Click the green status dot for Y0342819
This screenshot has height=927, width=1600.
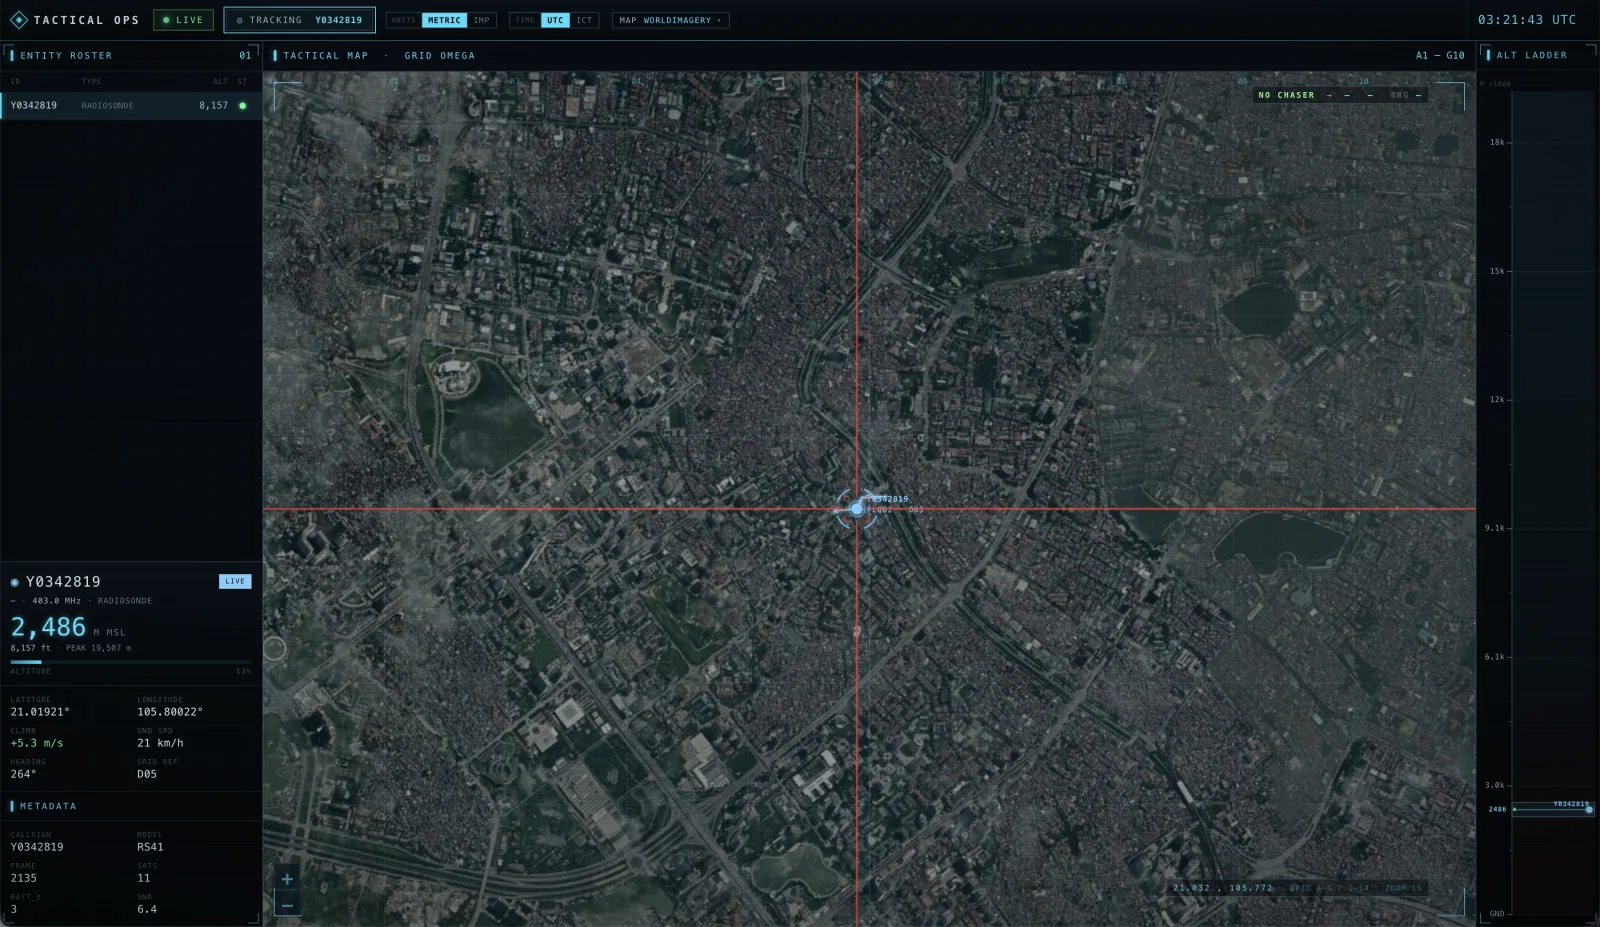pos(242,105)
